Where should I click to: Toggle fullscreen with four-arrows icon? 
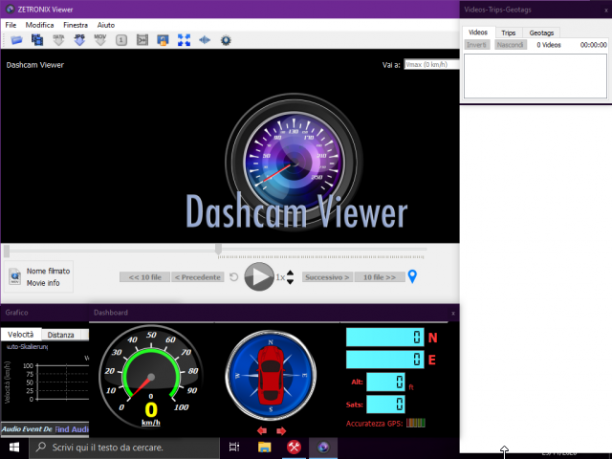(x=184, y=40)
